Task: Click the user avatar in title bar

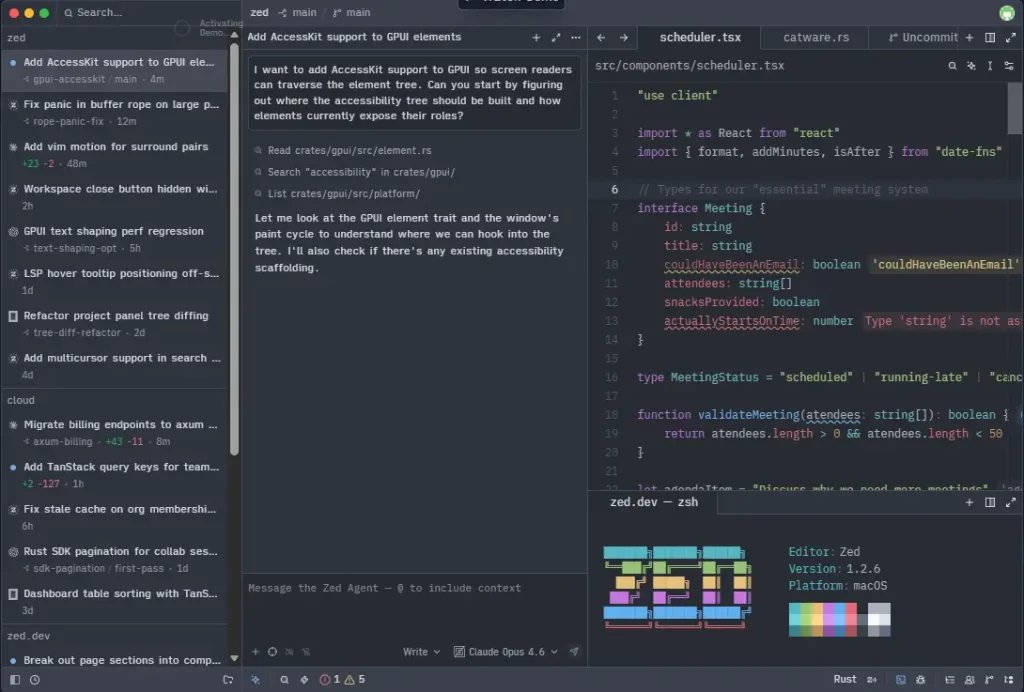Action: 1007,12
